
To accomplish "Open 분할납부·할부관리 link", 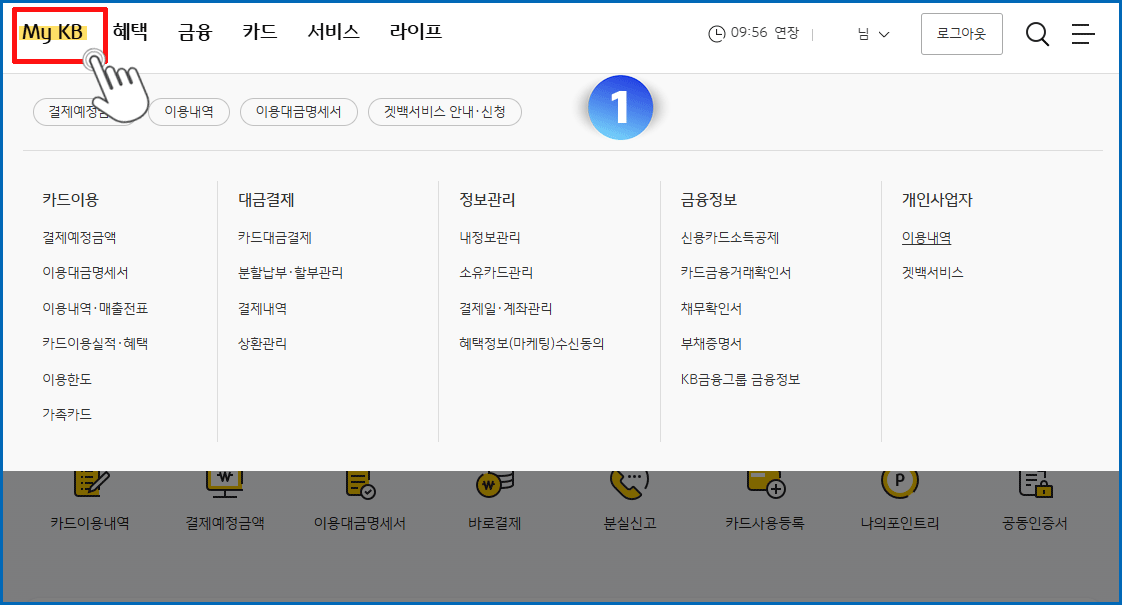I will tap(291, 273).
